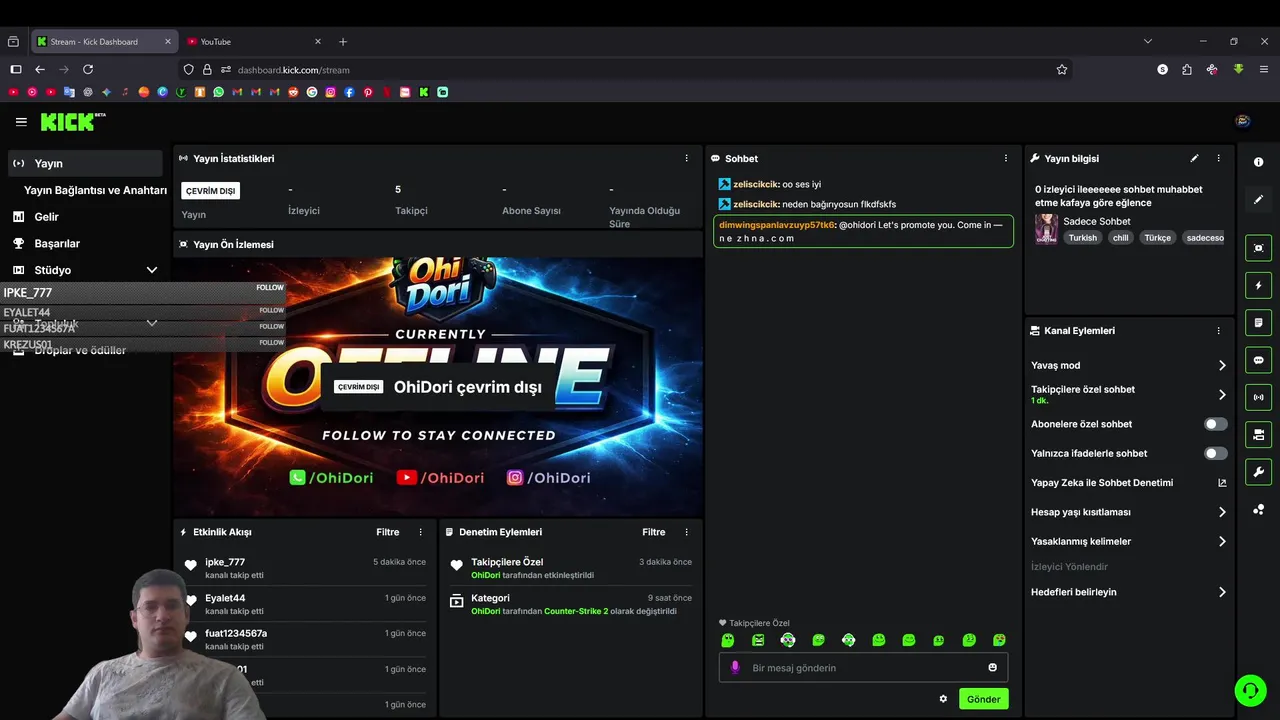Reload the page in browser toolbar

pos(88,70)
